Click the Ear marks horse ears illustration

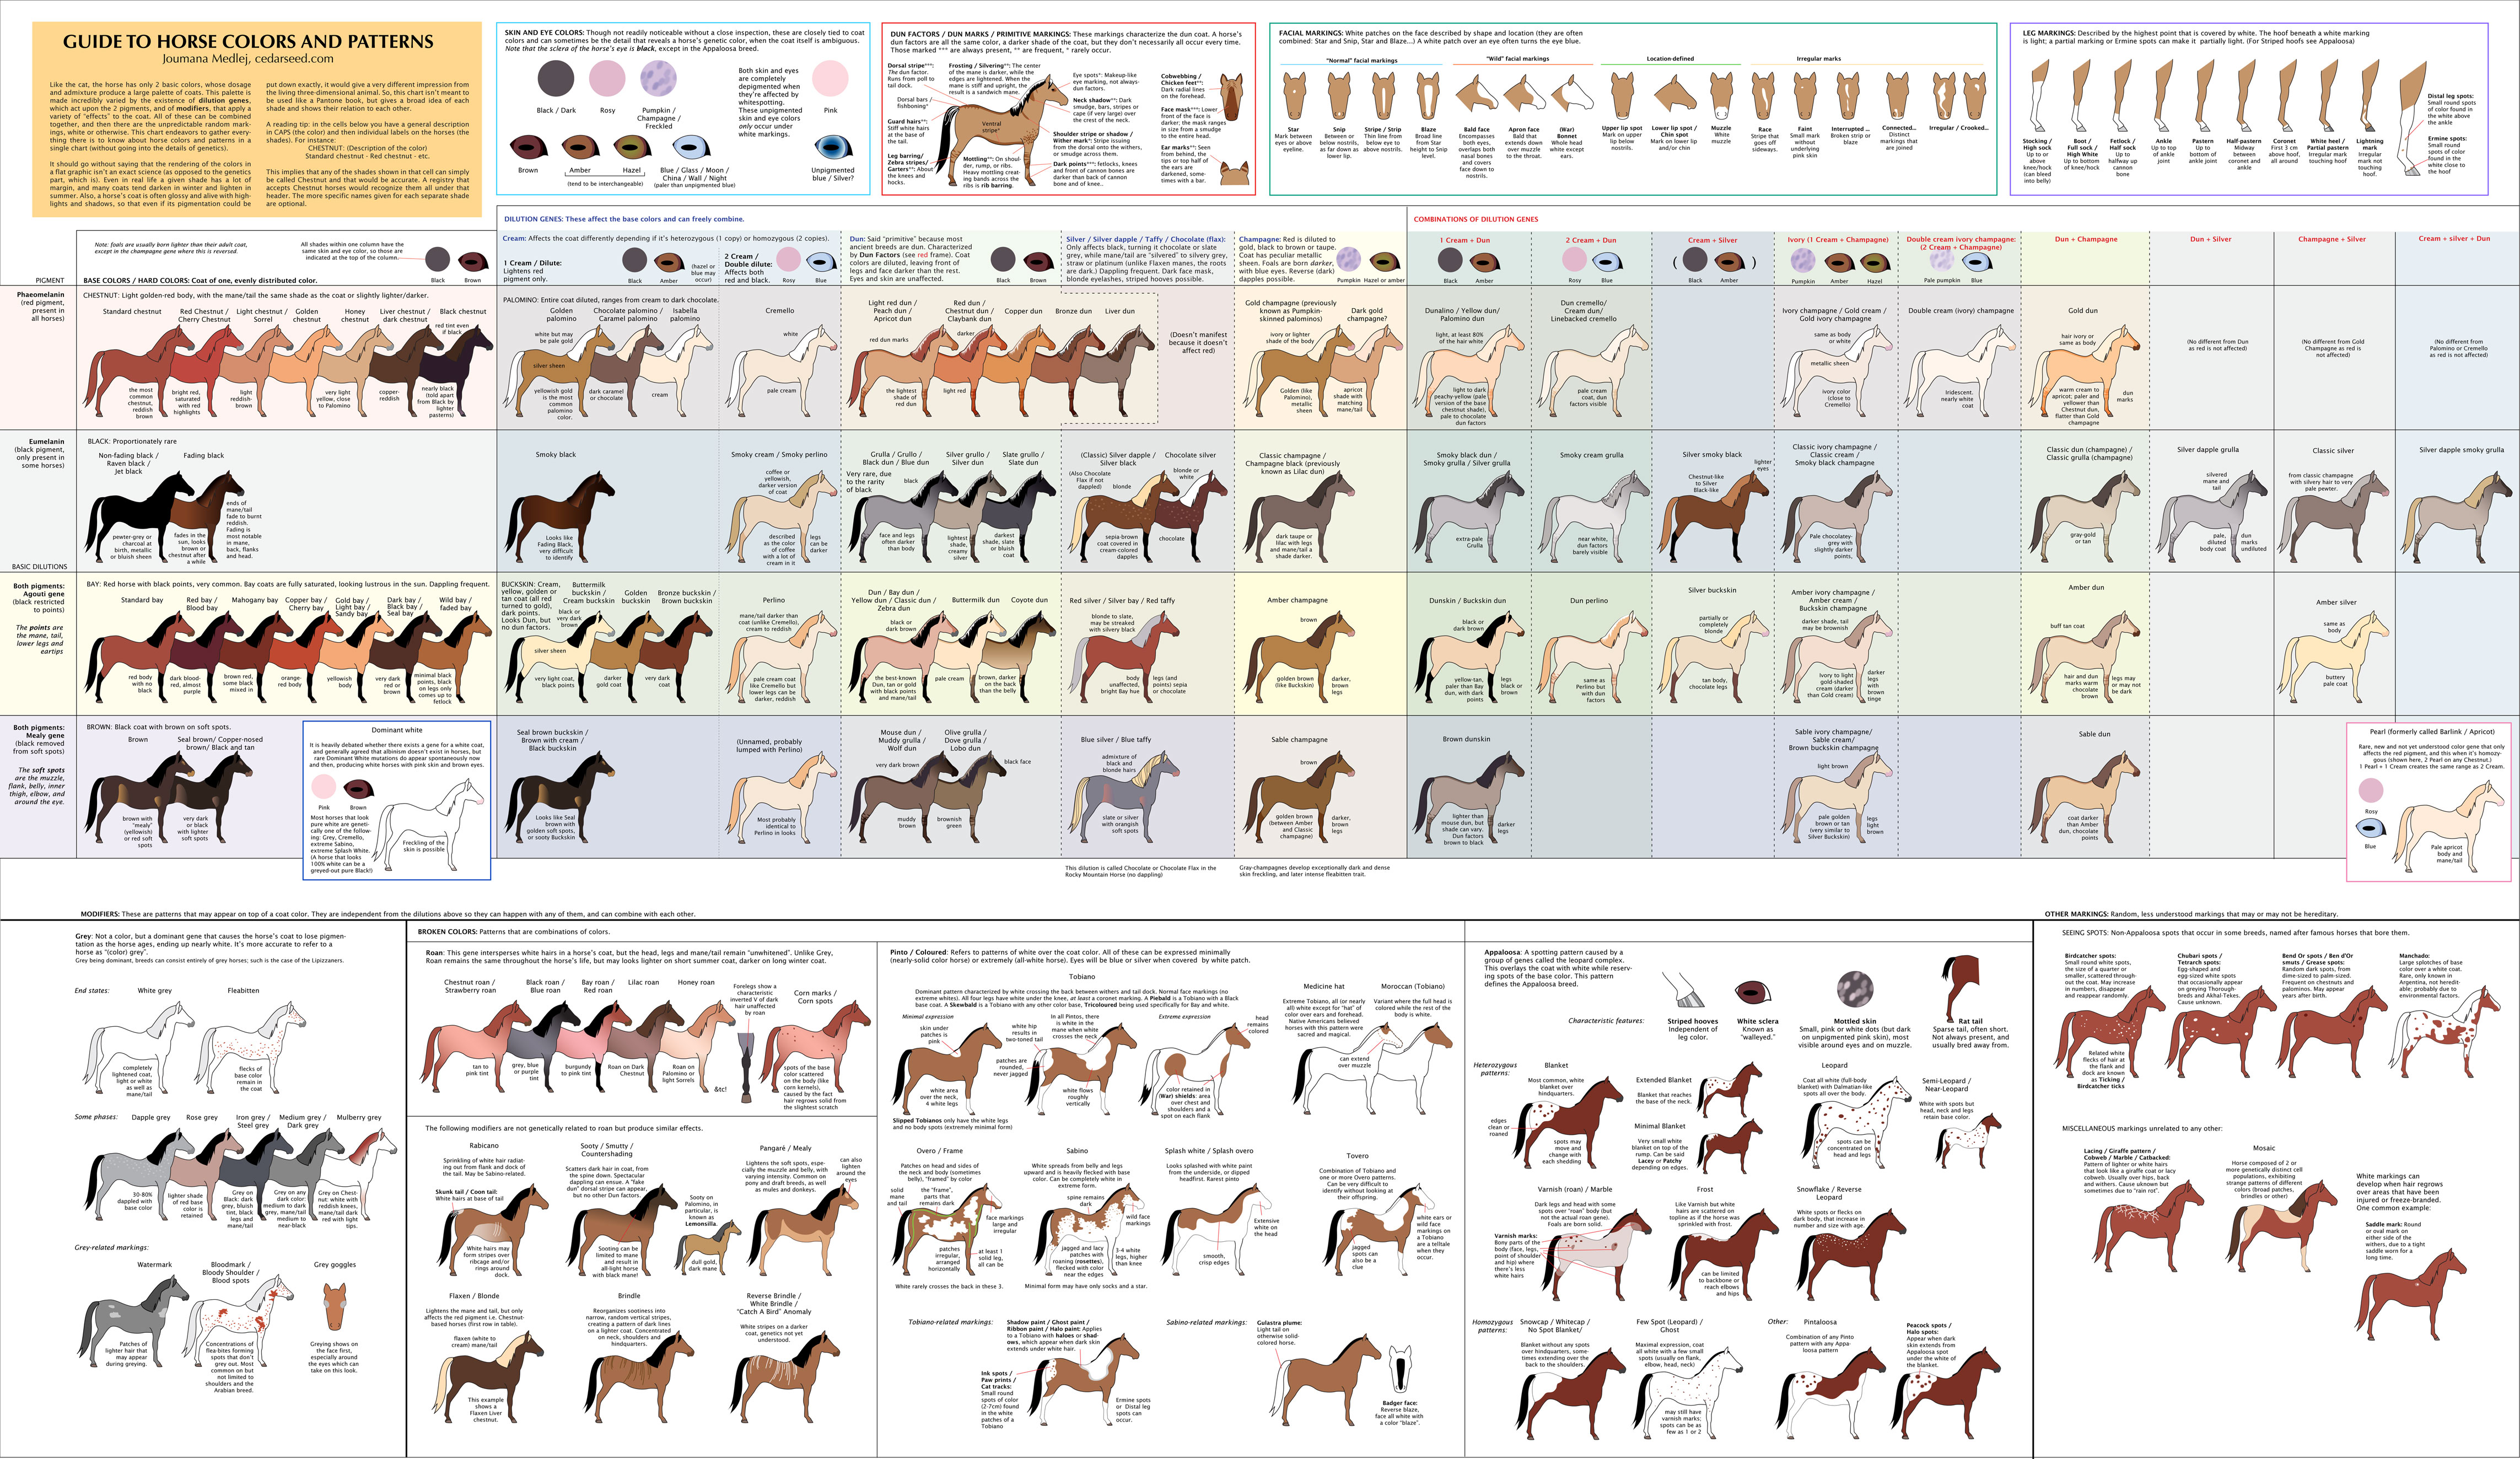[x=1235, y=174]
